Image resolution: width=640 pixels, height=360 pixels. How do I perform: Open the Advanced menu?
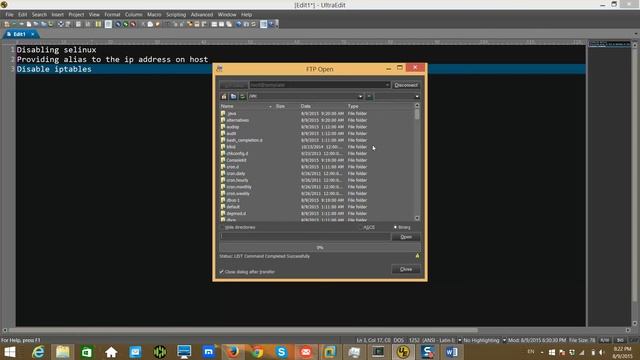[202, 15]
